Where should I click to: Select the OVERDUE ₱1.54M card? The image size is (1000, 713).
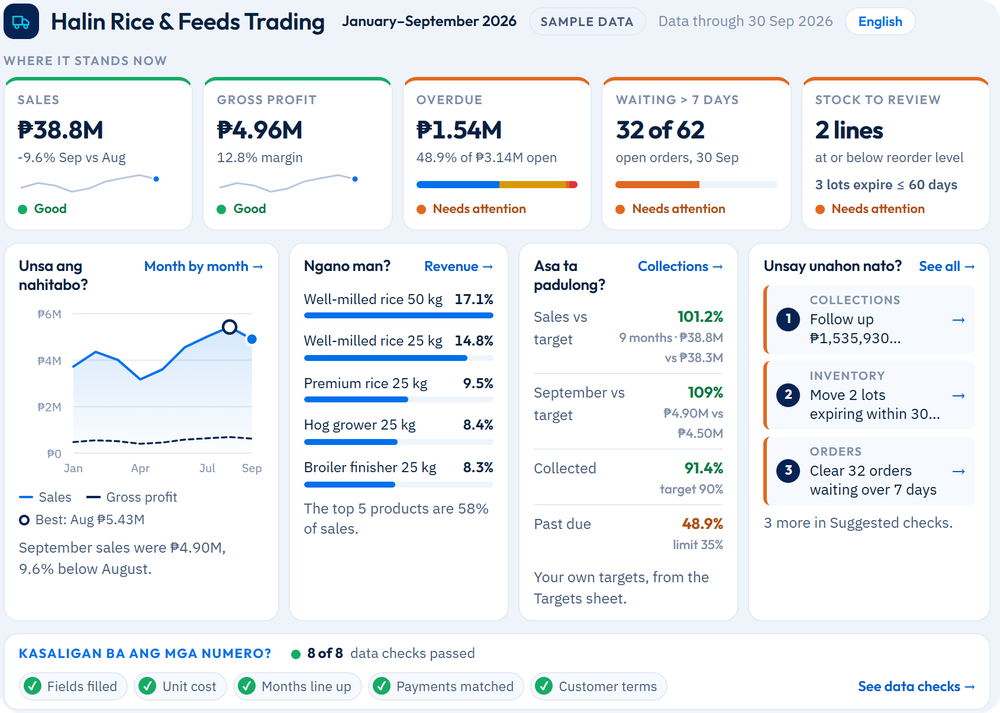point(497,153)
